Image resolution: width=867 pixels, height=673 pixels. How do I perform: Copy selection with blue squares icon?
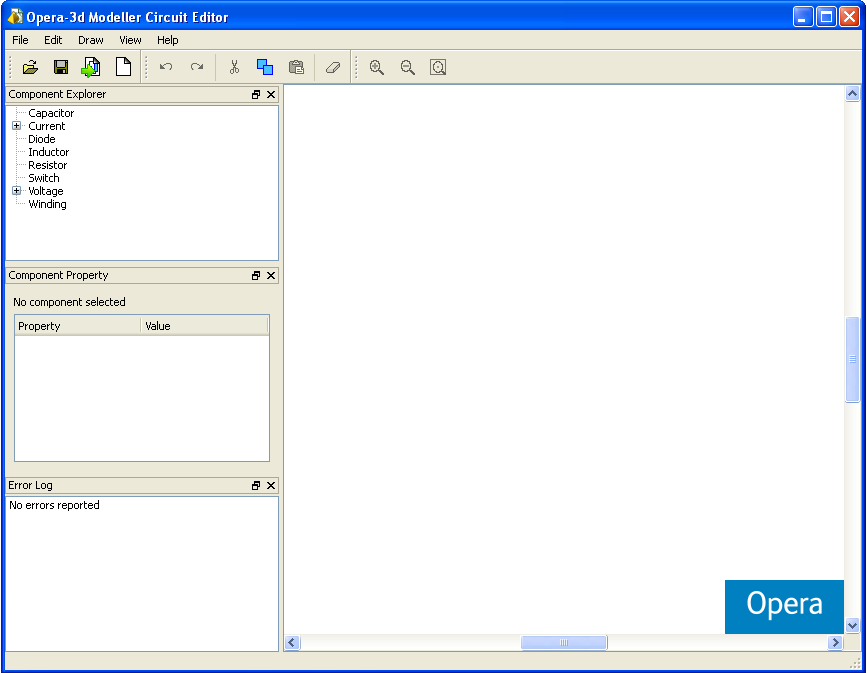(x=265, y=67)
